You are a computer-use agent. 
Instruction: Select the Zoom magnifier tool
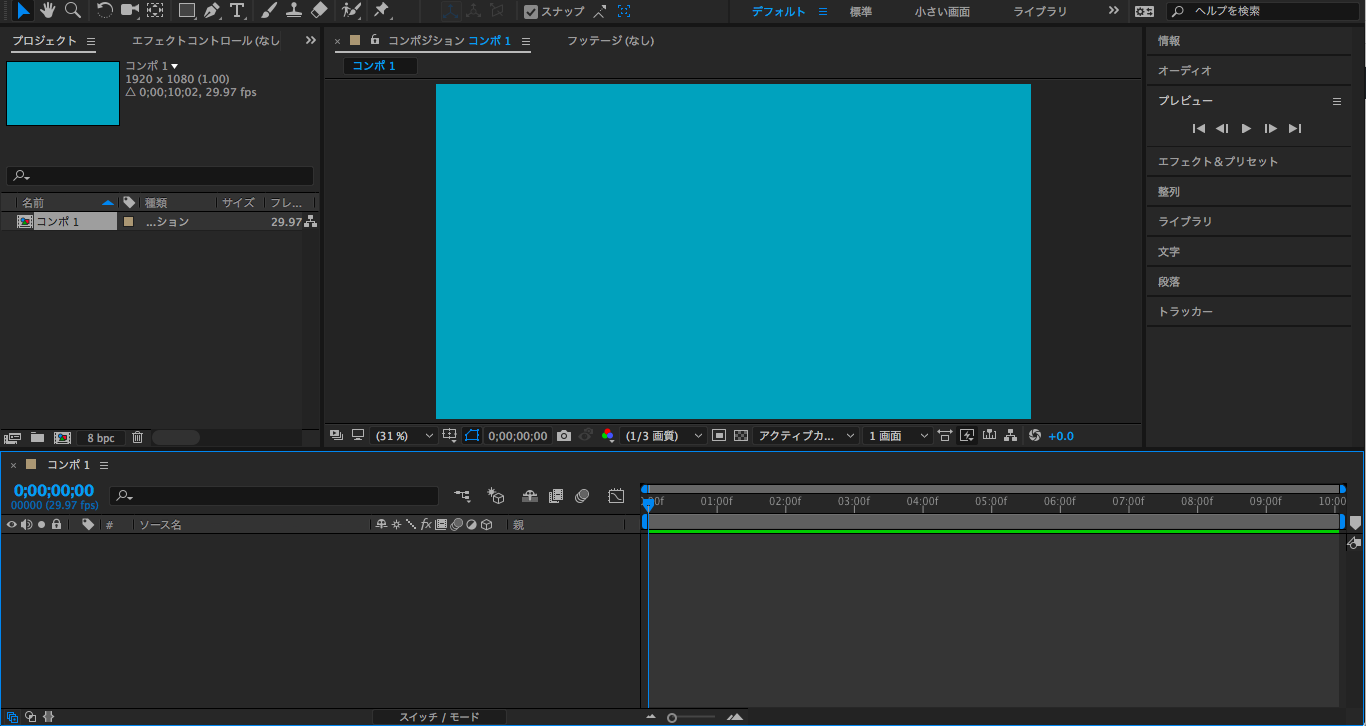[x=72, y=11]
